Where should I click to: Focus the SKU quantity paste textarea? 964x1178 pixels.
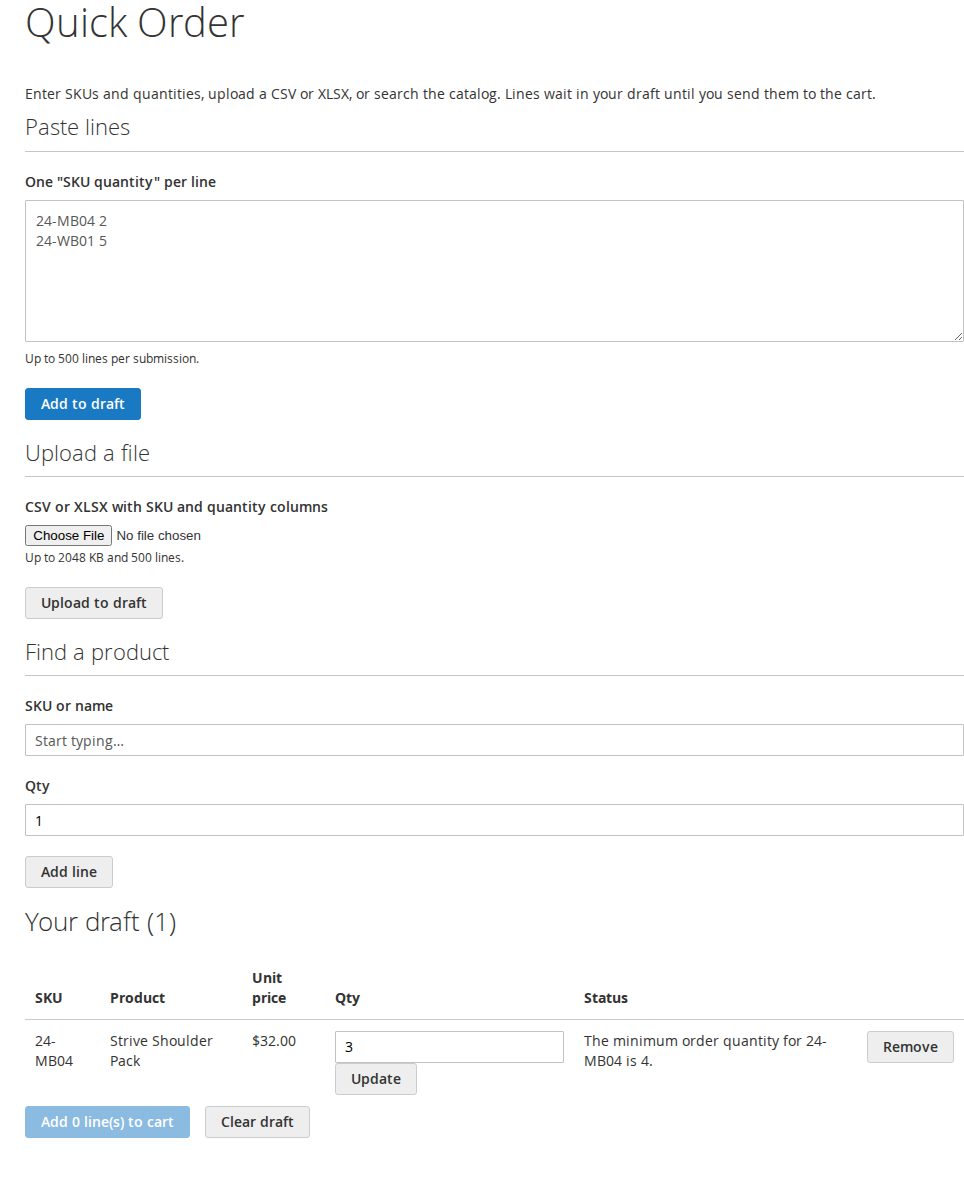(494, 270)
